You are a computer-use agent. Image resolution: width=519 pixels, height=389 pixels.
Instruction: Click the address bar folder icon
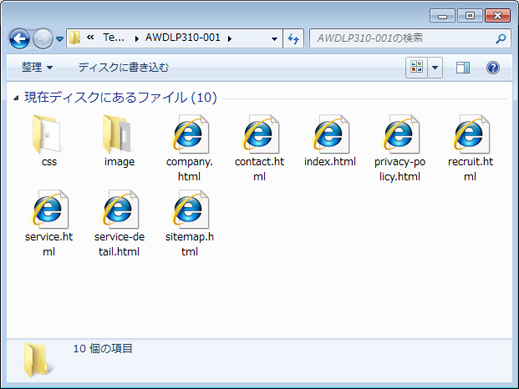pos(75,38)
